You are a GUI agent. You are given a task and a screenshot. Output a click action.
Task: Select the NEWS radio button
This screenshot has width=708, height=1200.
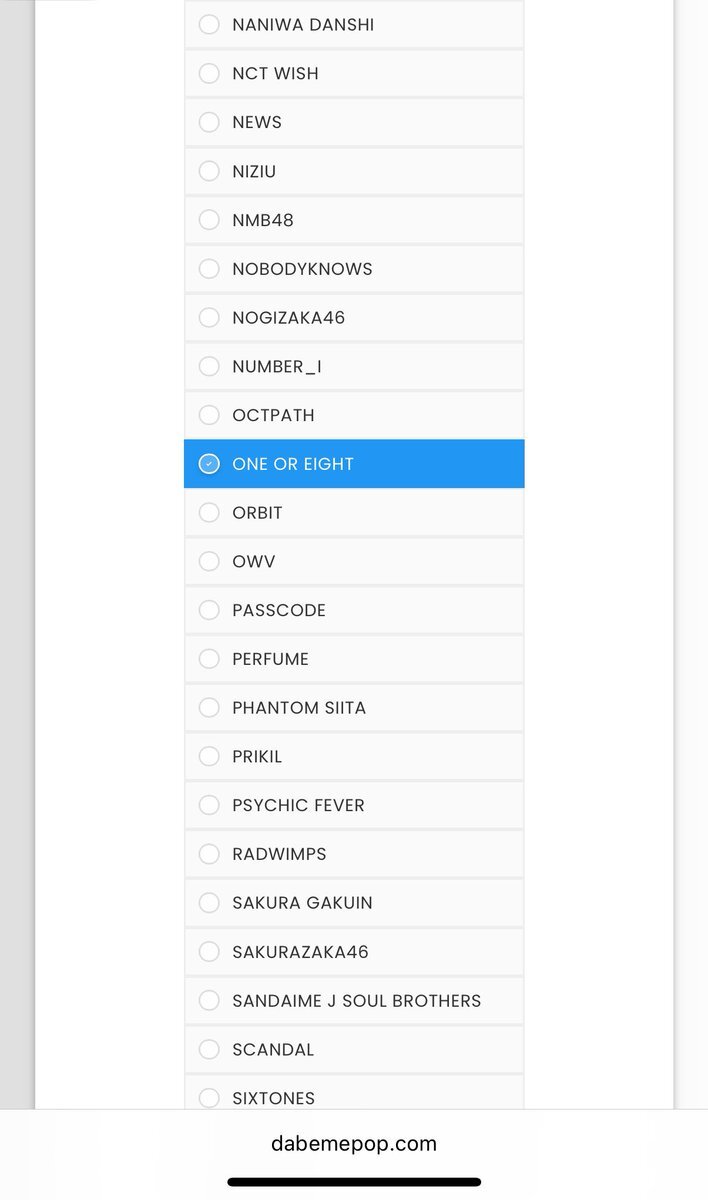[x=354, y=122]
